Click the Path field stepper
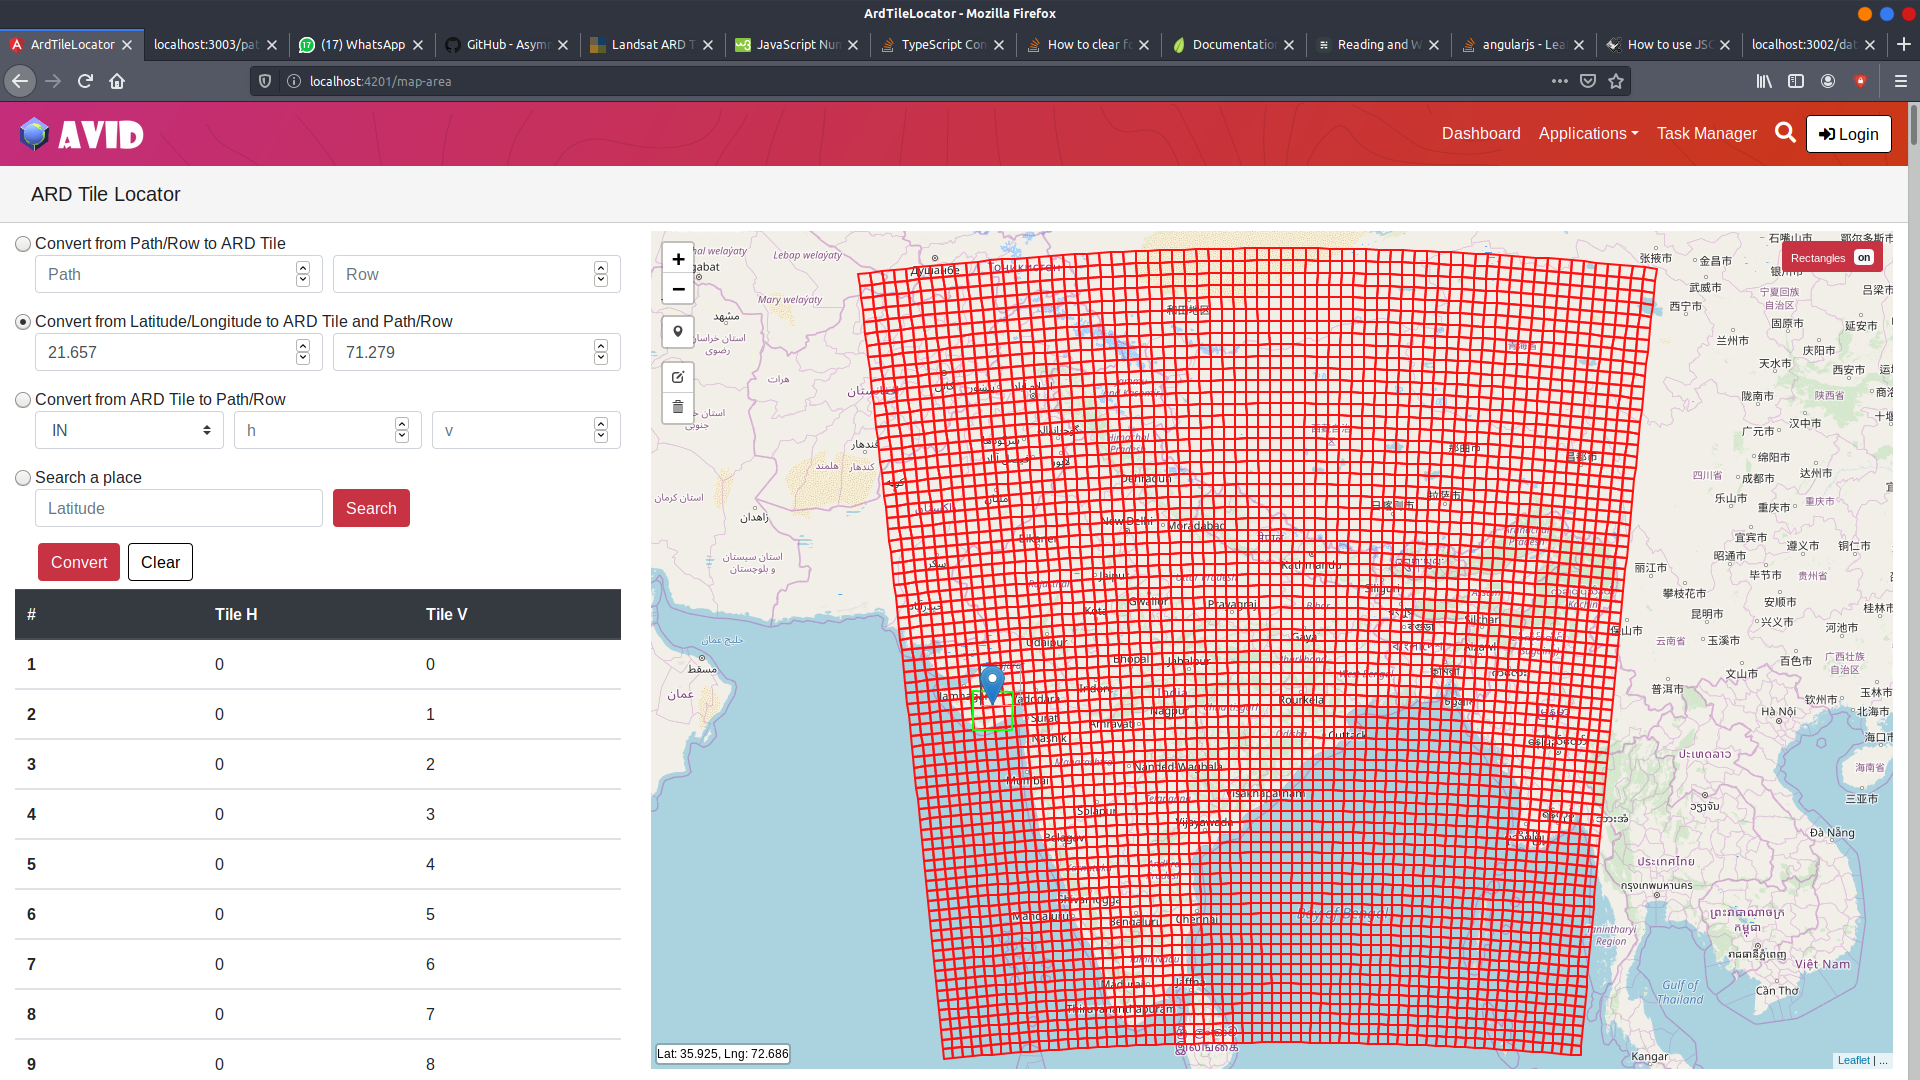1920x1080 pixels. click(303, 274)
